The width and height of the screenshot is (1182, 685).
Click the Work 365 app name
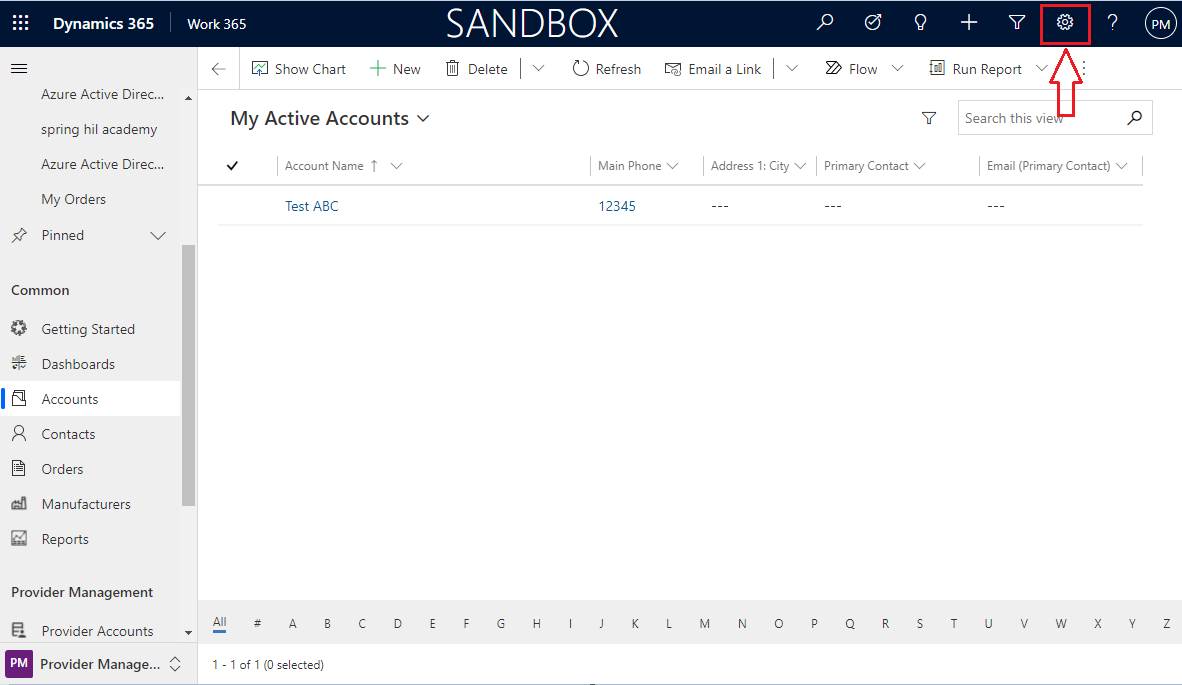point(216,24)
